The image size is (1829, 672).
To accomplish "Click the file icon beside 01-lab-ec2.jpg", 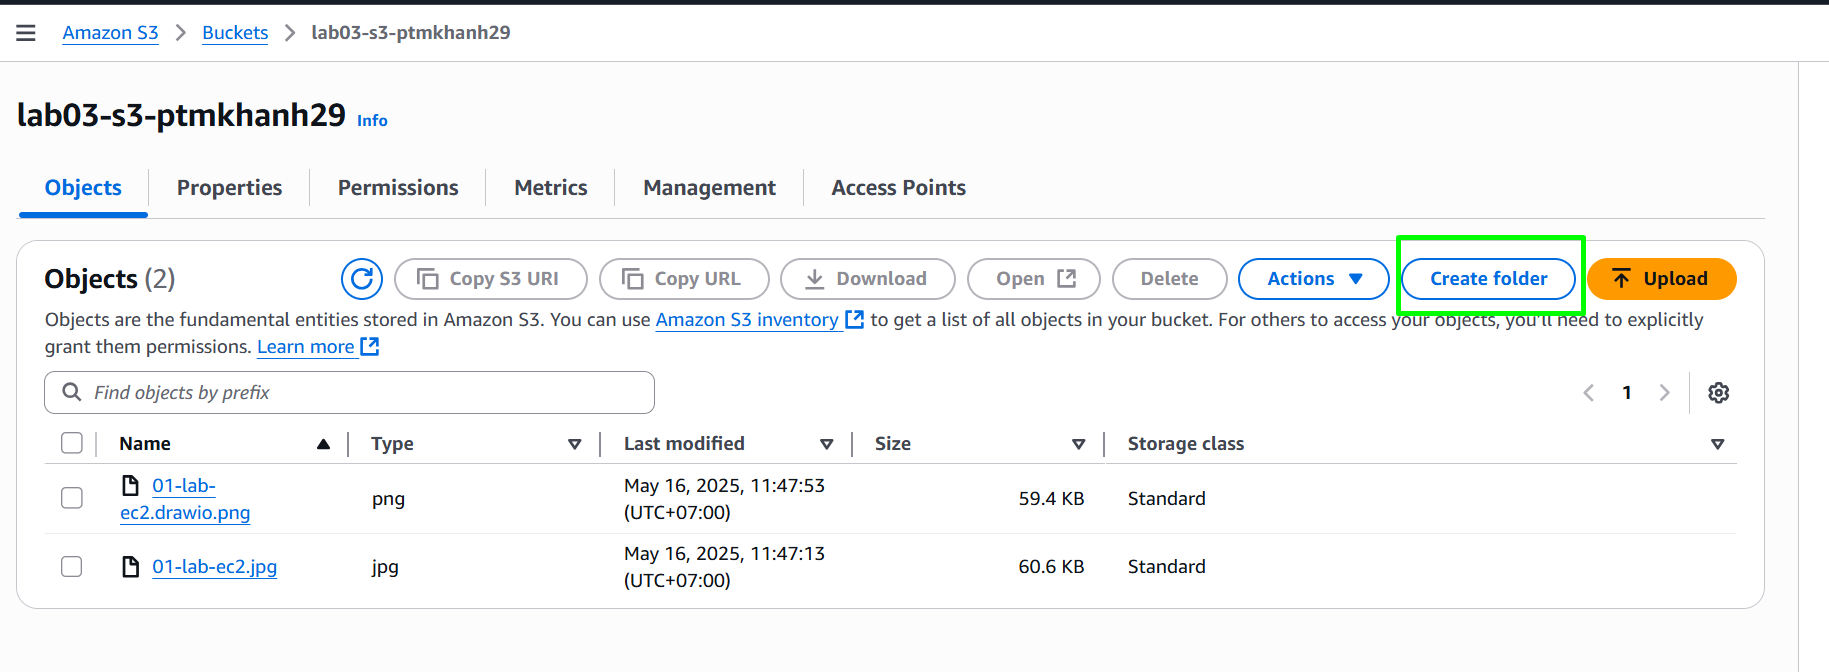I will click(x=130, y=567).
